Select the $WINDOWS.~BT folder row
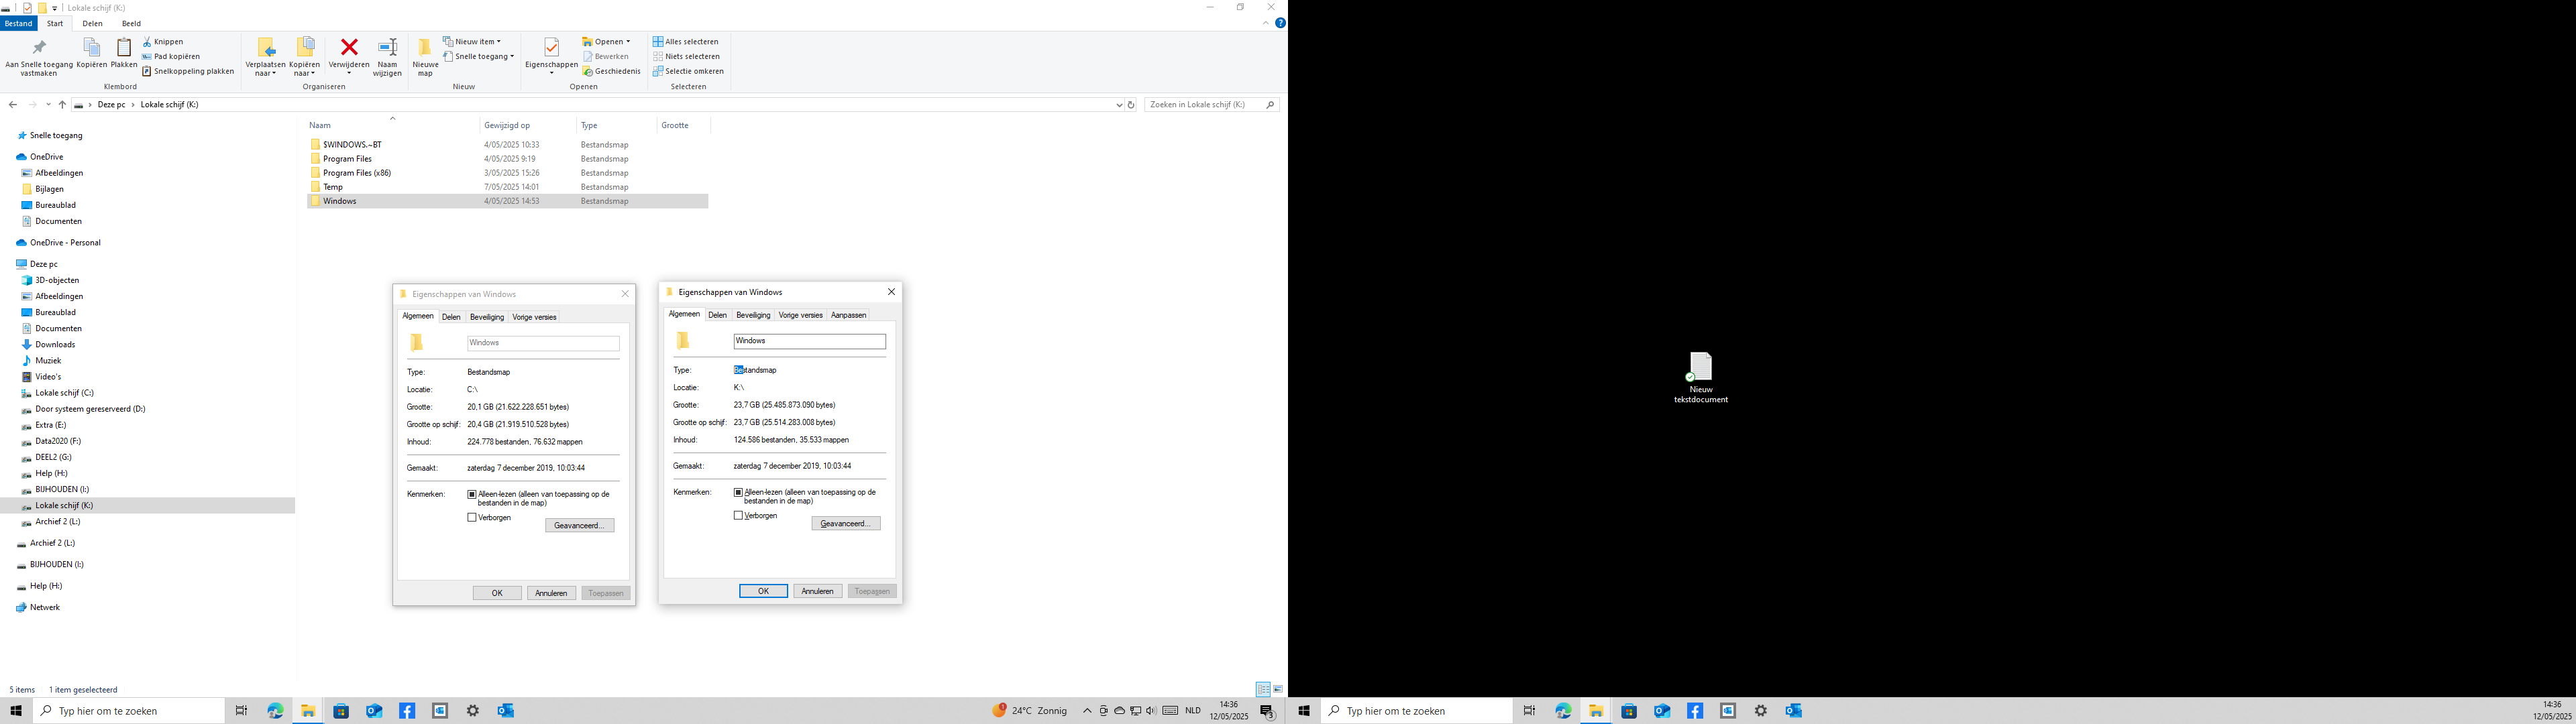 (507, 145)
